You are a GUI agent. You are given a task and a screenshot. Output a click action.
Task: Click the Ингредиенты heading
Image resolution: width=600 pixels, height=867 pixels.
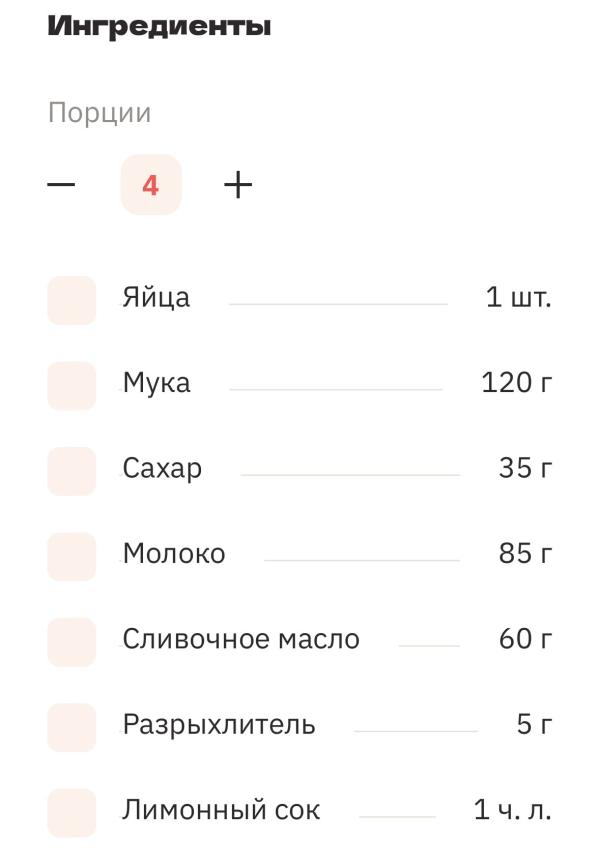tap(159, 27)
